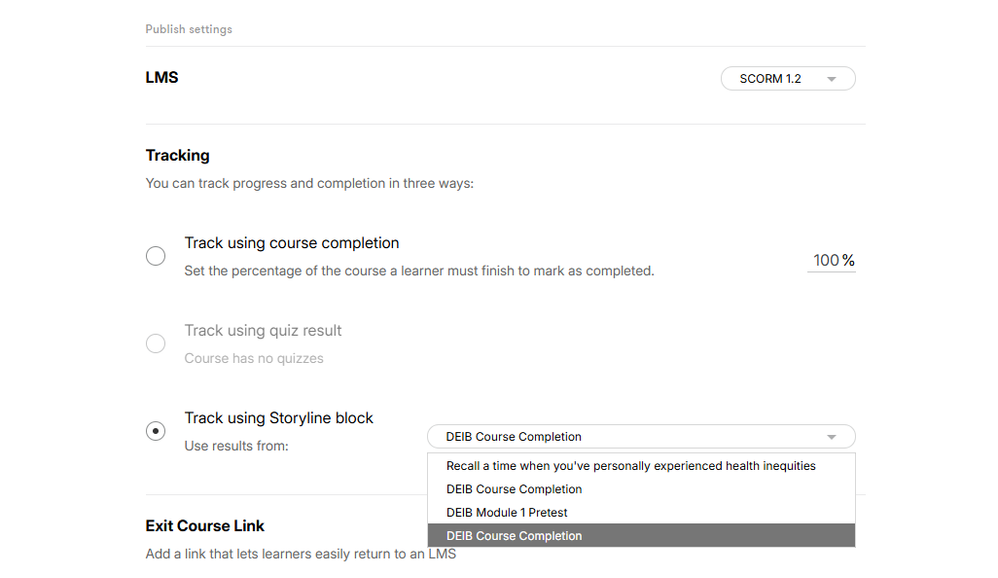Select the 'Track using quiz result' radio button
The image size is (998, 578).
[156, 344]
